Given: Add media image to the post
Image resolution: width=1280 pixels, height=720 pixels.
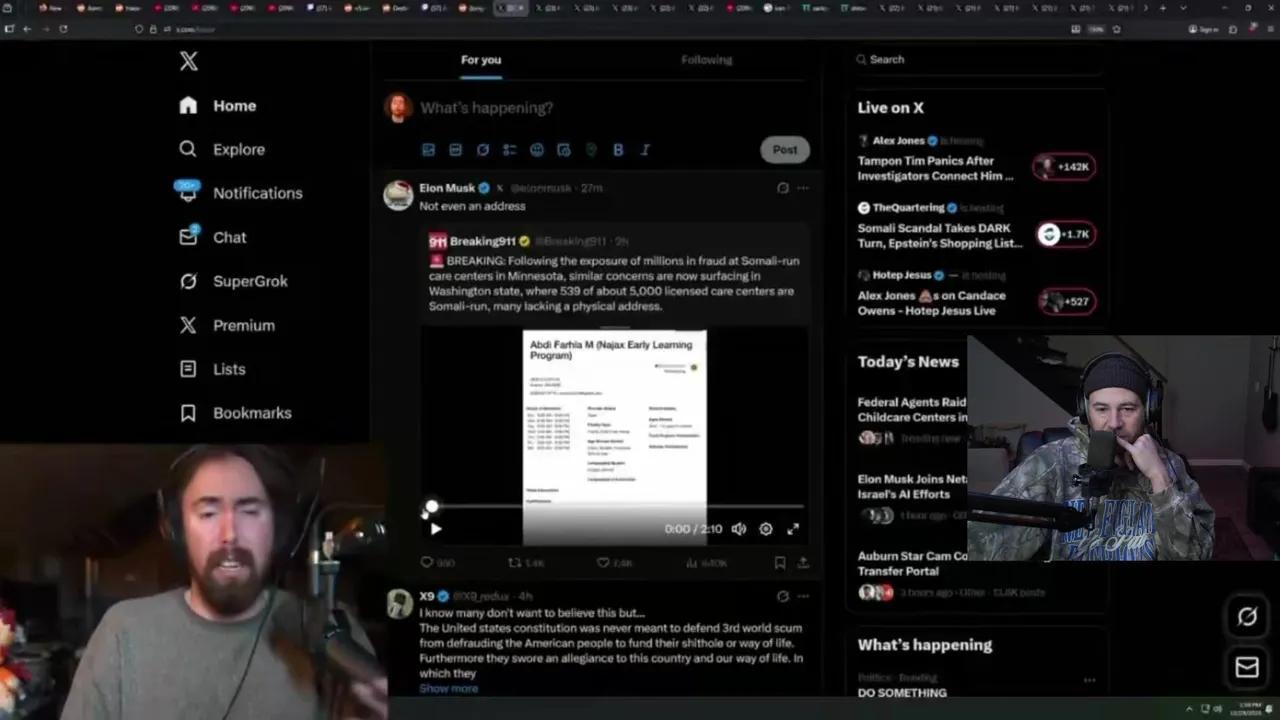Looking at the screenshot, I should pos(428,150).
